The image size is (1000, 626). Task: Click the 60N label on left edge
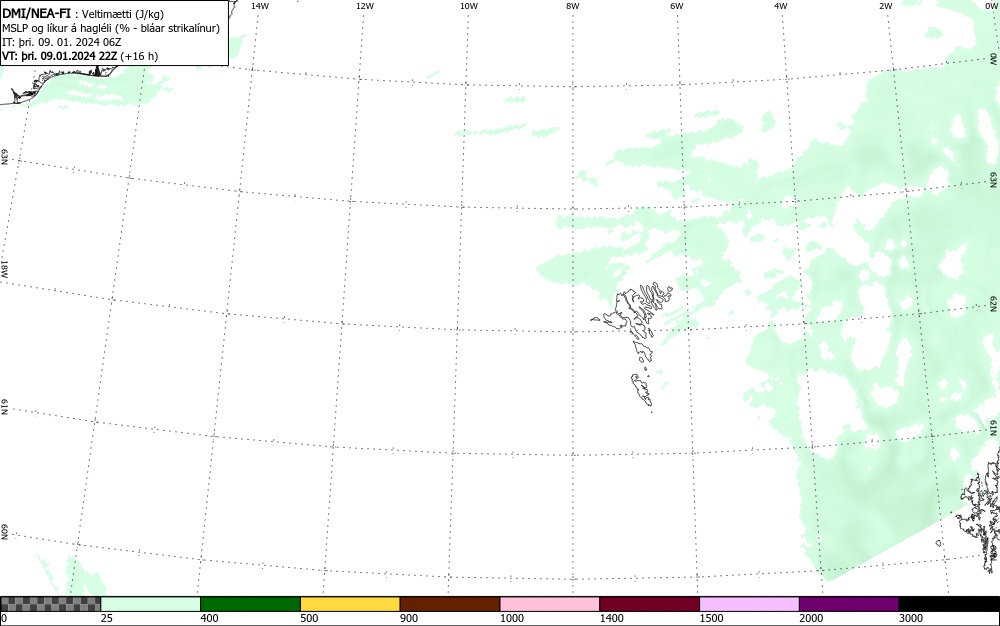4,533
